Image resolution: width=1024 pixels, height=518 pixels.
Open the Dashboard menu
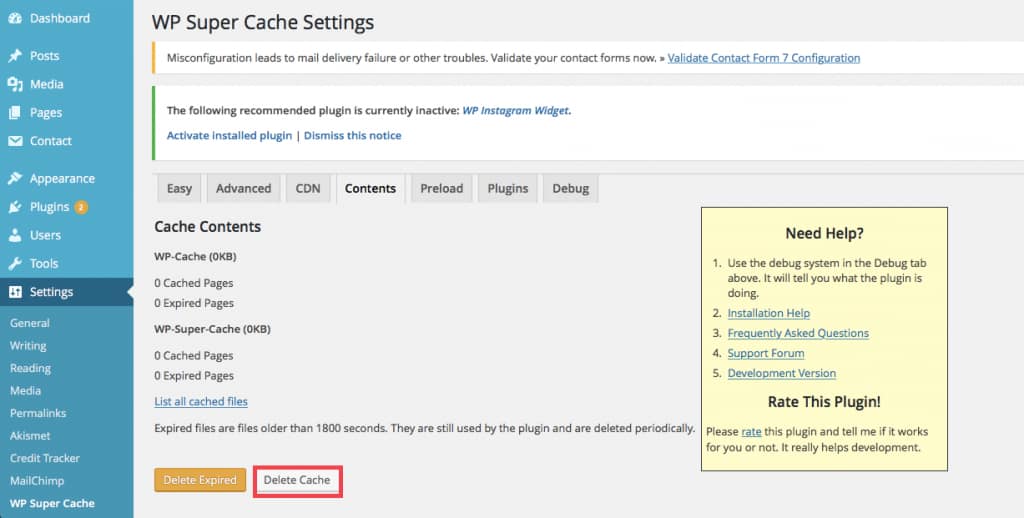(60, 18)
